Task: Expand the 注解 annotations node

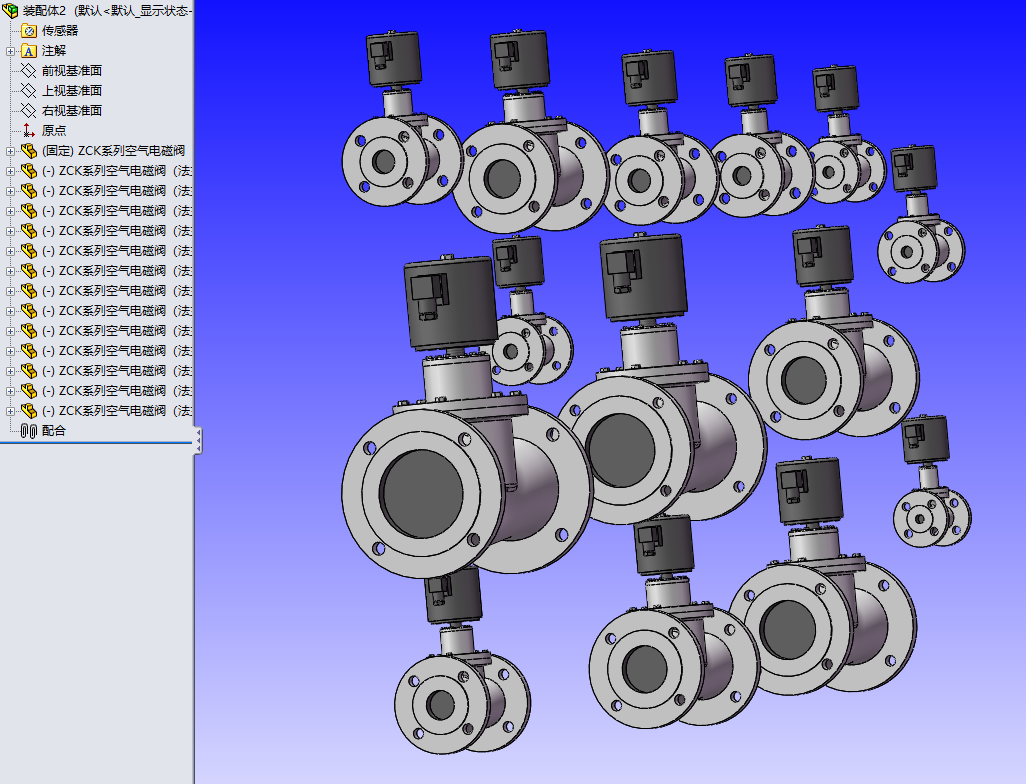Action: [x=10, y=51]
